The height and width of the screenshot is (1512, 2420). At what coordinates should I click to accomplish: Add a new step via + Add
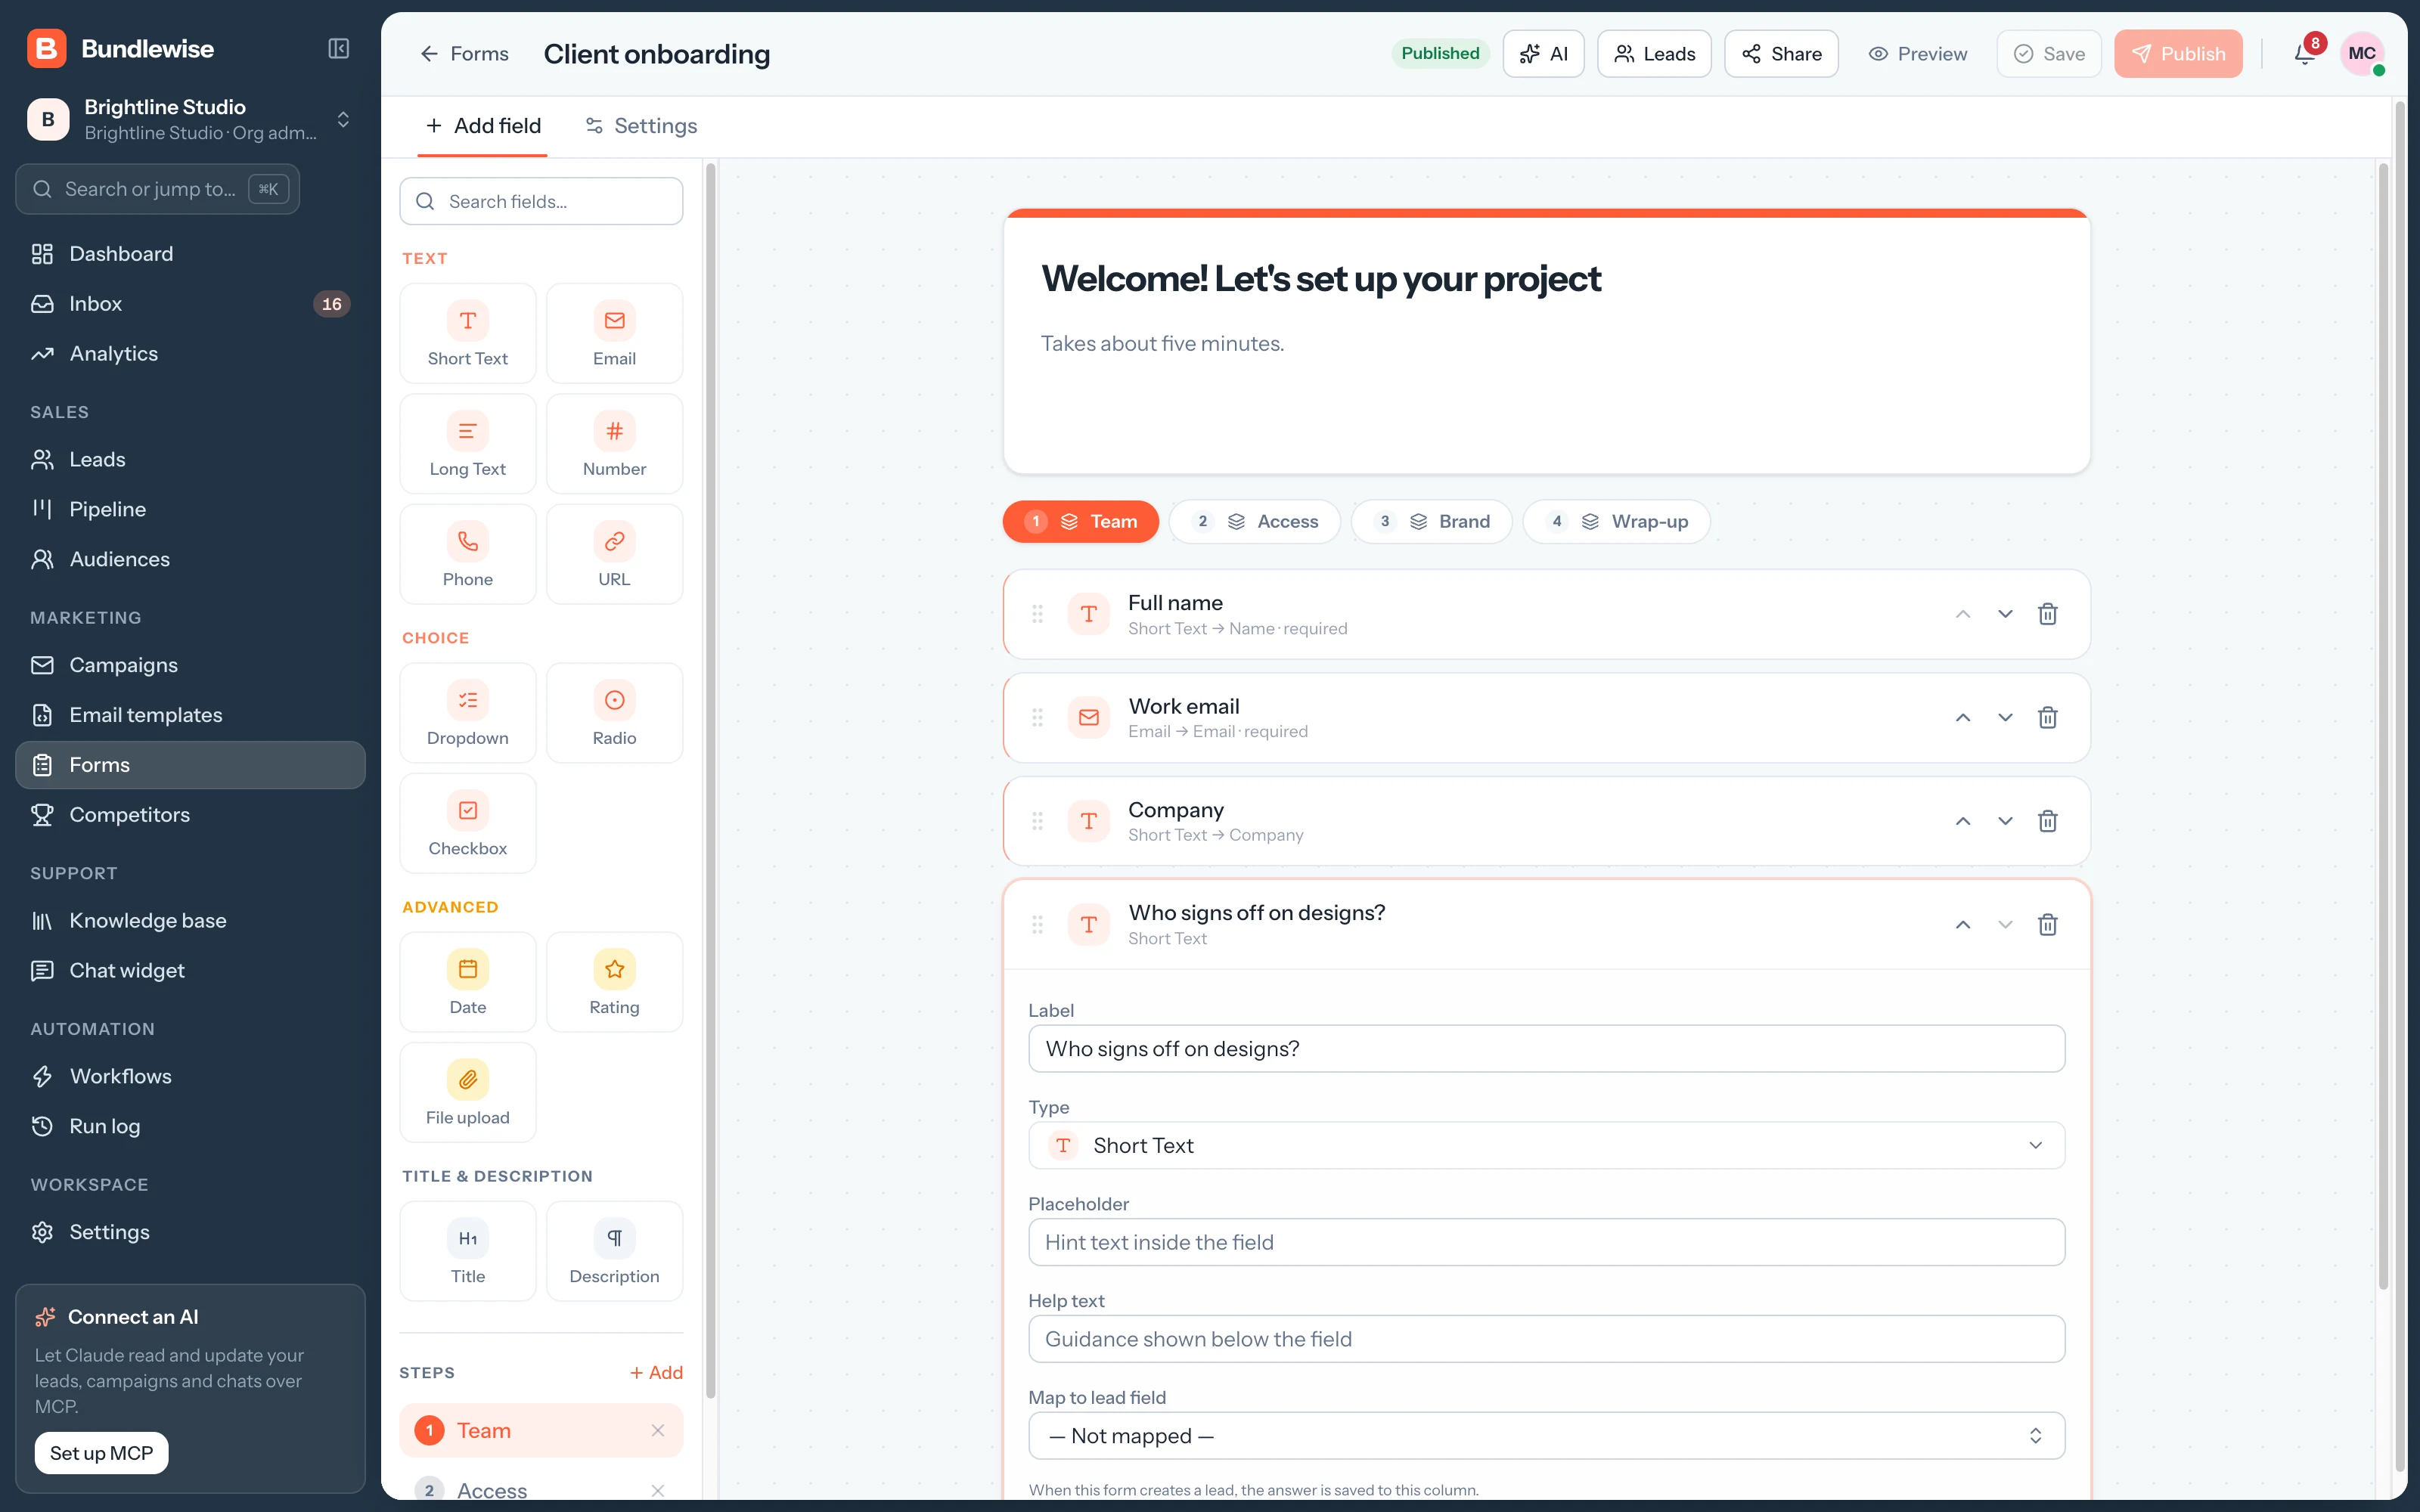point(656,1373)
